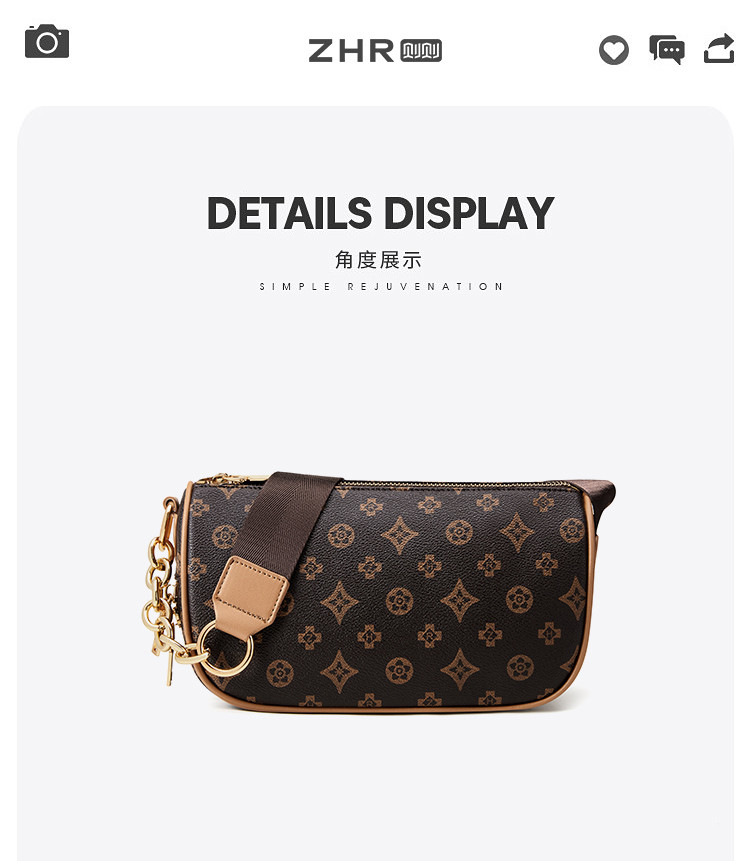
Task: Click the tan piping at the bag's bottom edge
Action: [384, 708]
